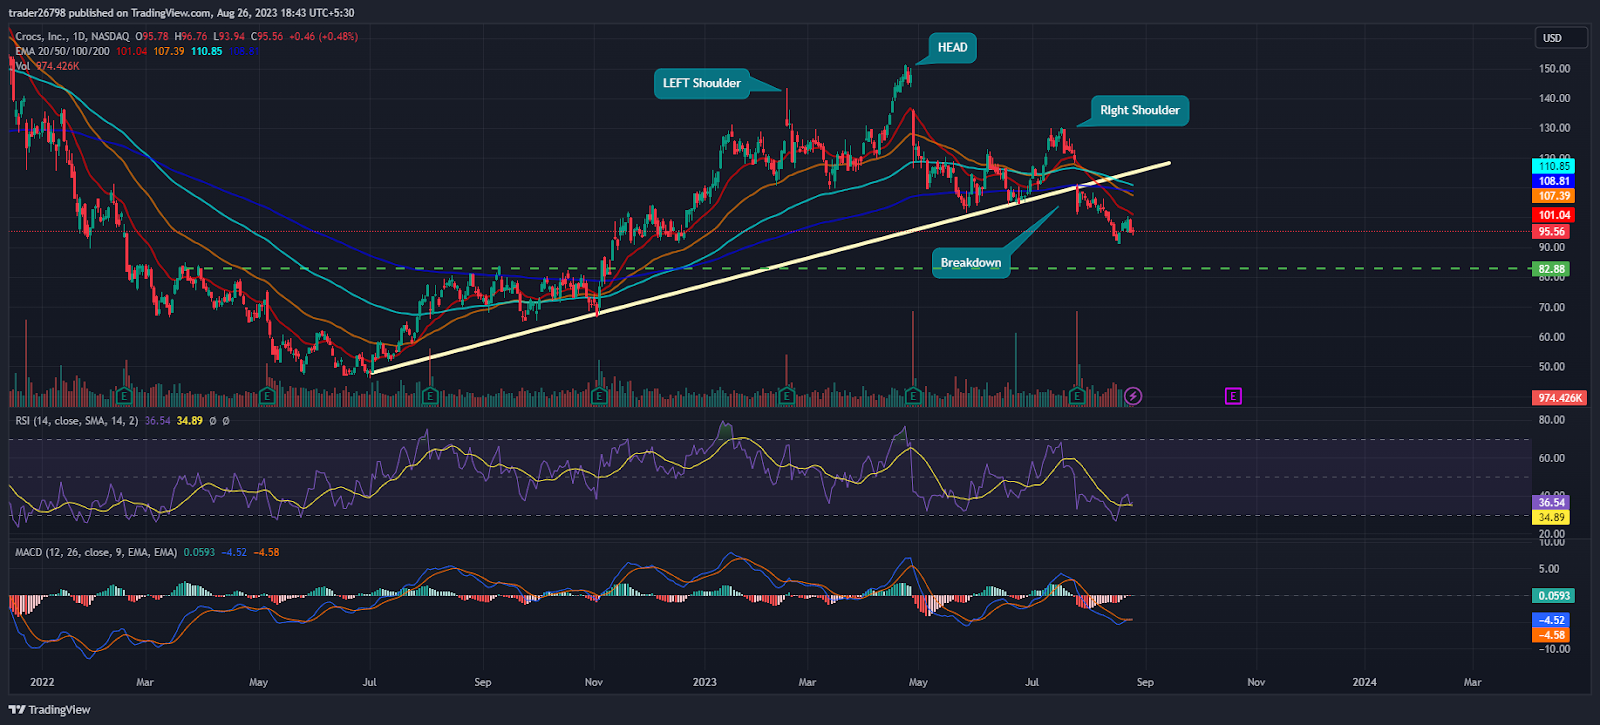The height and width of the screenshot is (725, 1600).
Task: Click the 108.81 blue EMA price label
Action: (1554, 181)
